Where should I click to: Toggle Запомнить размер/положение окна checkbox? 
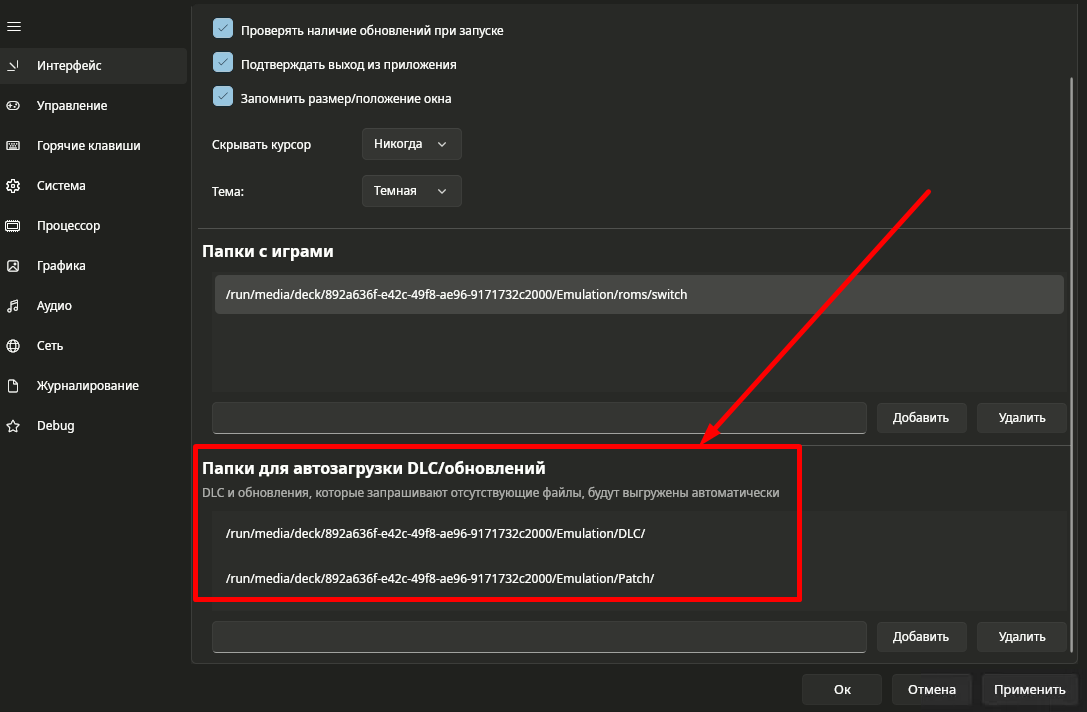(223, 97)
